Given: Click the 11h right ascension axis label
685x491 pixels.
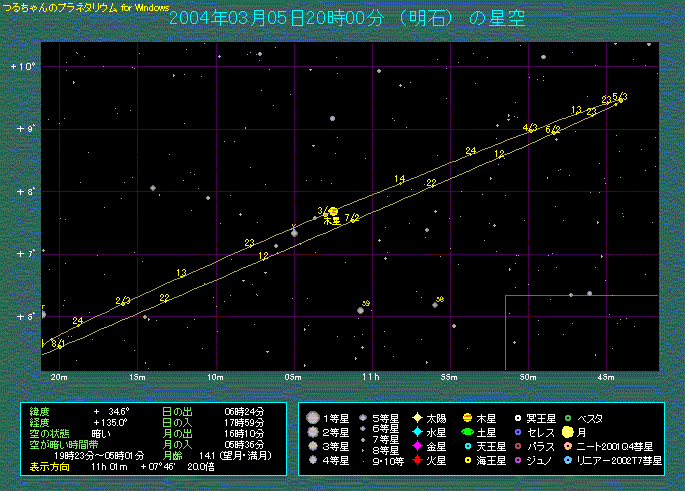Looking at the screenshot, I should coord(370,376).
